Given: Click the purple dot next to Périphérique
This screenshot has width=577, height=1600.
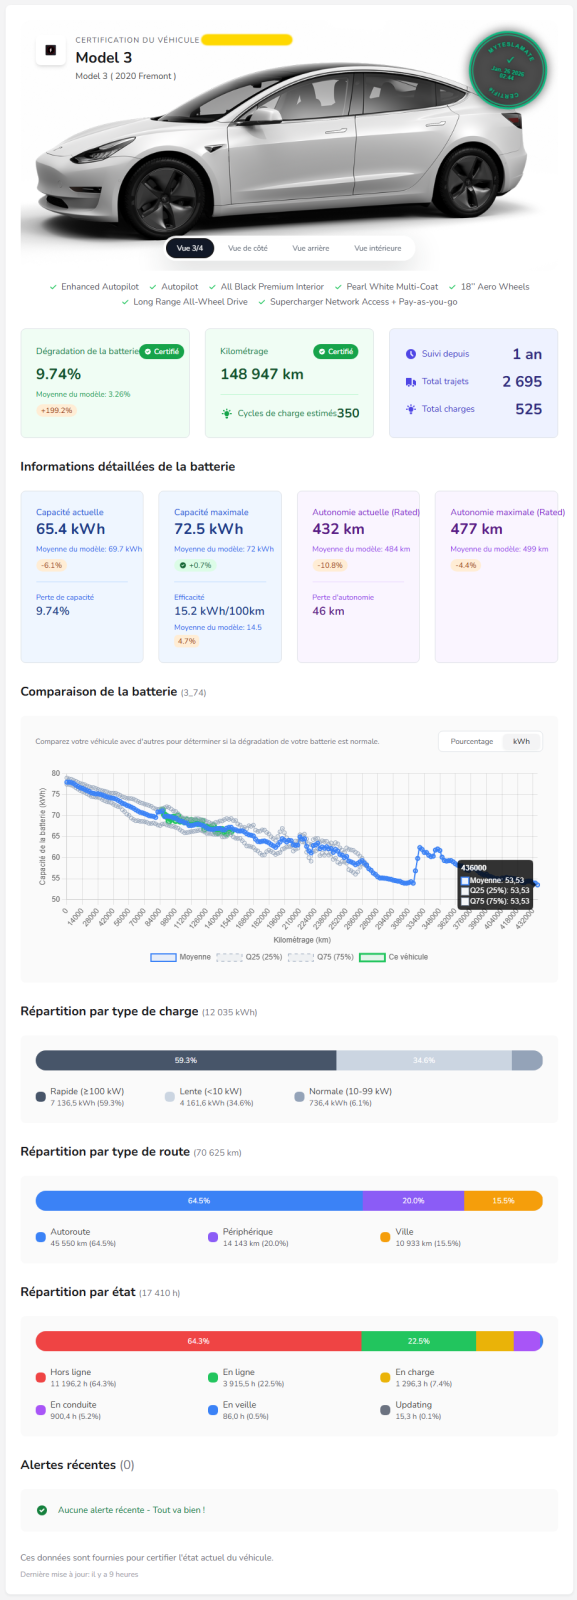Looking at the screenshot, I should [x=213, y=1237].
